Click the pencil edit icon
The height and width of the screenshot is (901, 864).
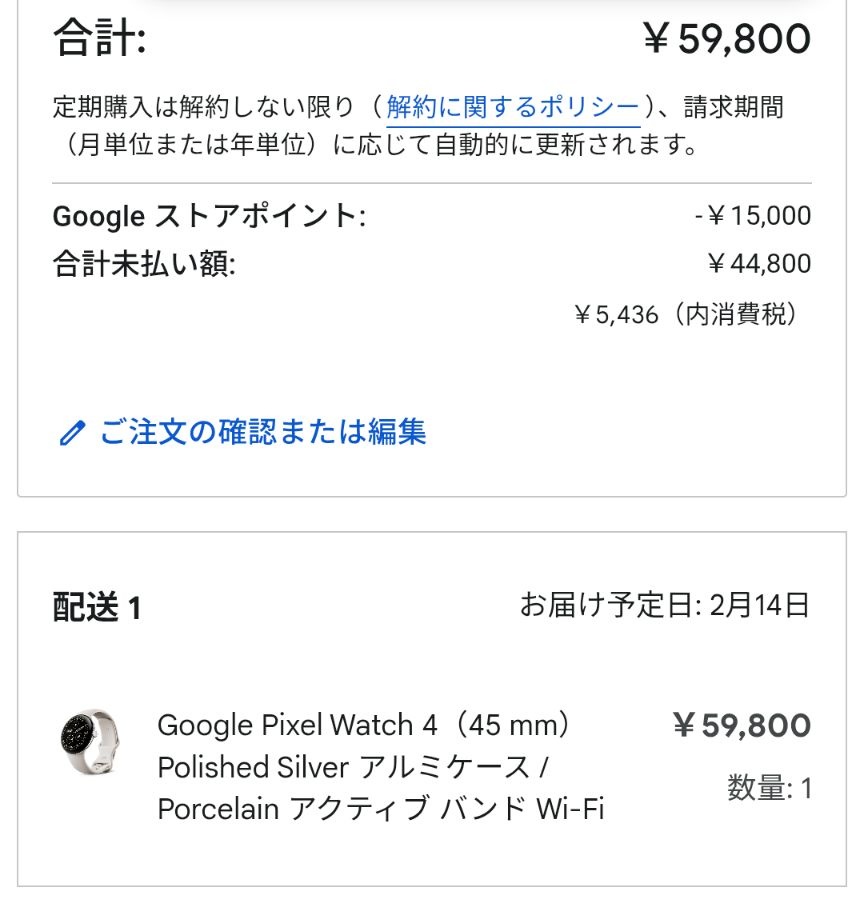(71, 433)
